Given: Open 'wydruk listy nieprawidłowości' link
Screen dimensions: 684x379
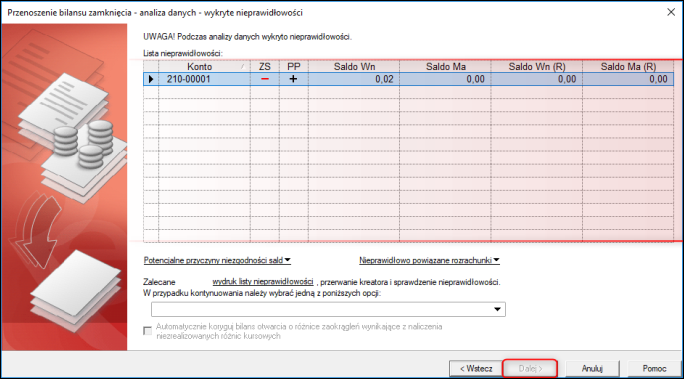Looking at the screenshot, I should (x=263, y=282).
